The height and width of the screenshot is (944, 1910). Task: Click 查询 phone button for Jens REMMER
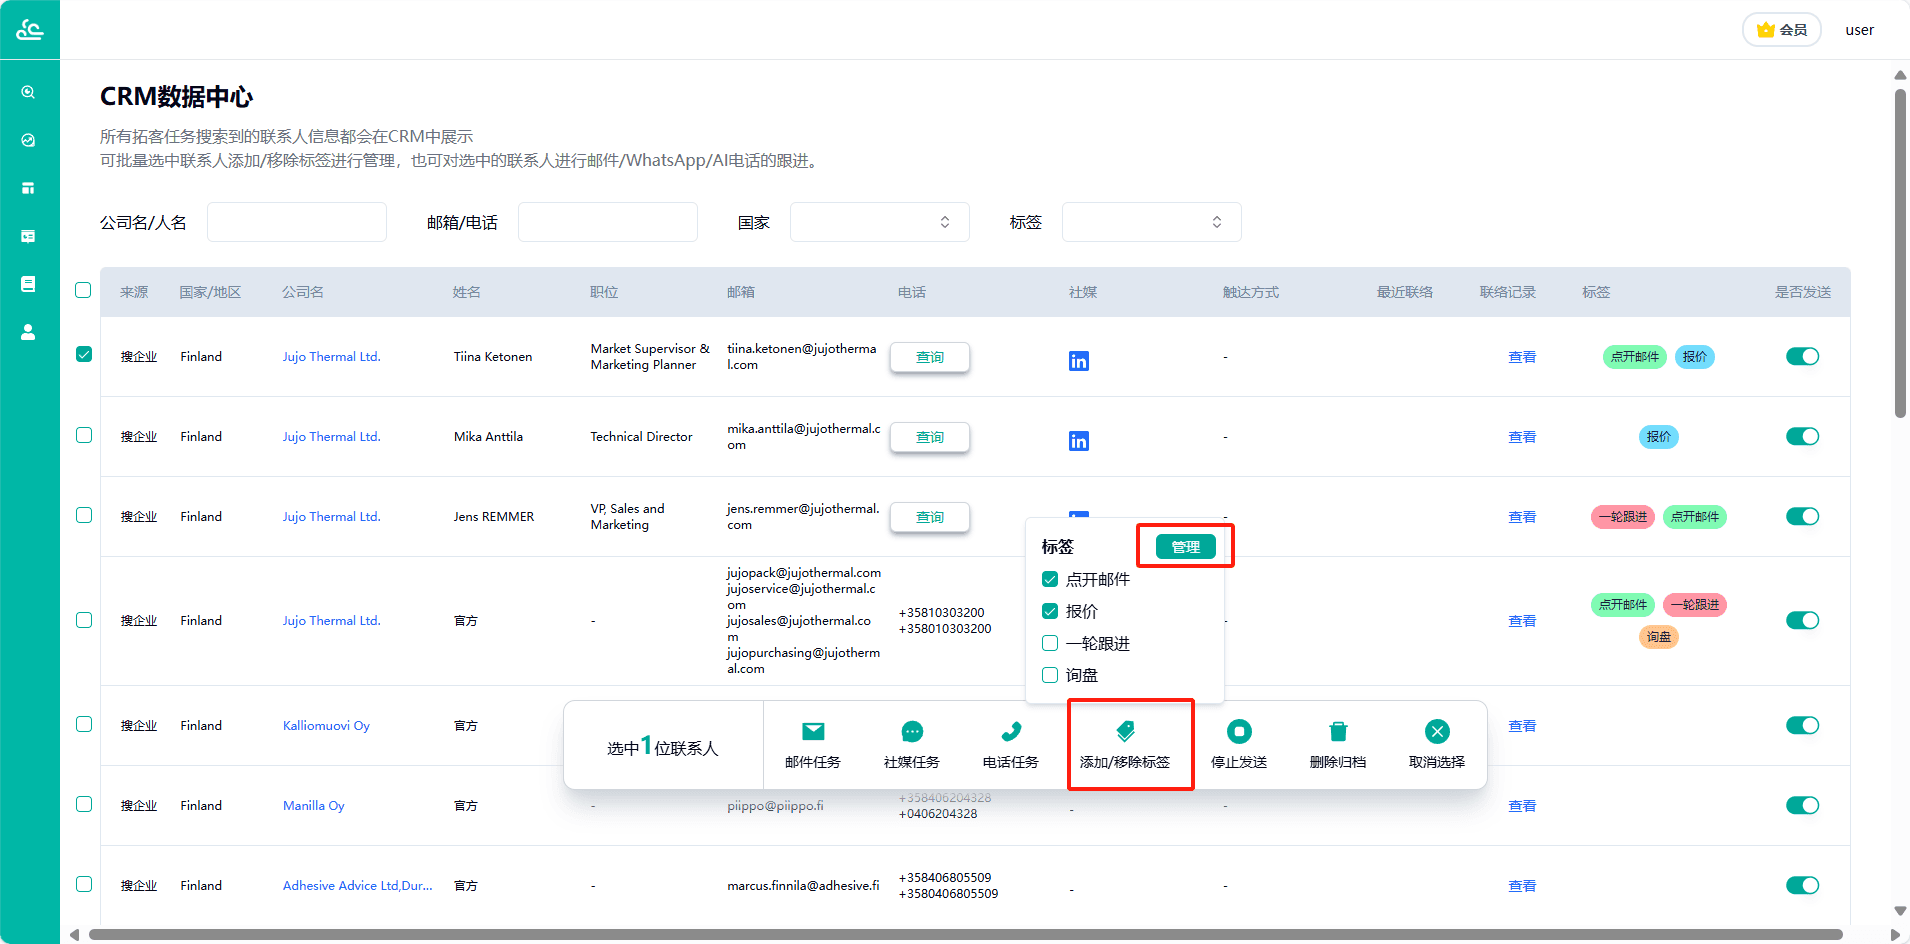tap(930, 517)
